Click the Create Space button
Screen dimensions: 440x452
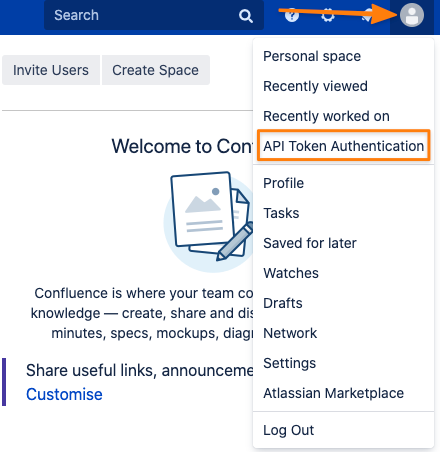click(156, 70)
